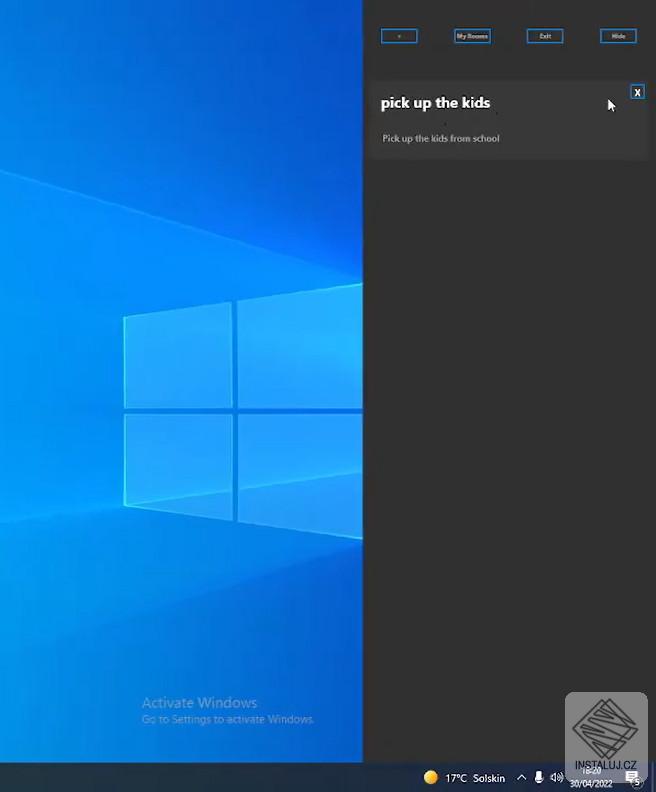Open the notification action center icon
Viewport: 656px width, 792px height.
[633, 778]
